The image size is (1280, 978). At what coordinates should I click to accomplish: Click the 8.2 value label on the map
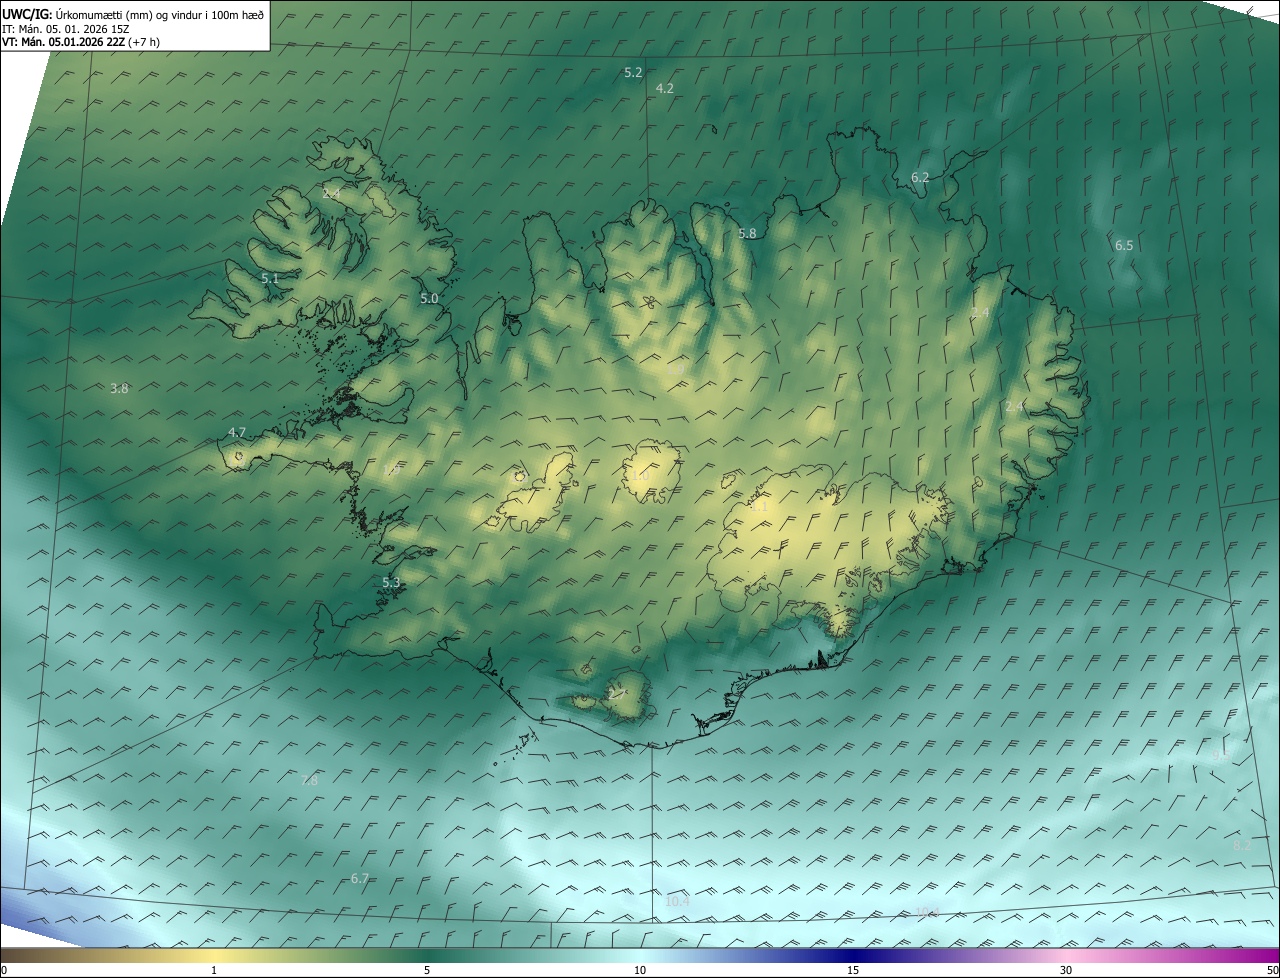click(x=1242, y=846)
